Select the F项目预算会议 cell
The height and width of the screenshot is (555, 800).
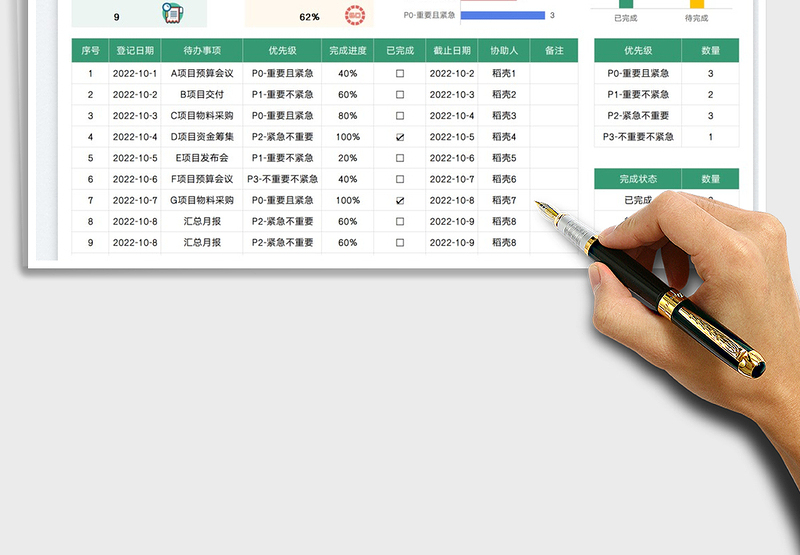pos(202,180)
